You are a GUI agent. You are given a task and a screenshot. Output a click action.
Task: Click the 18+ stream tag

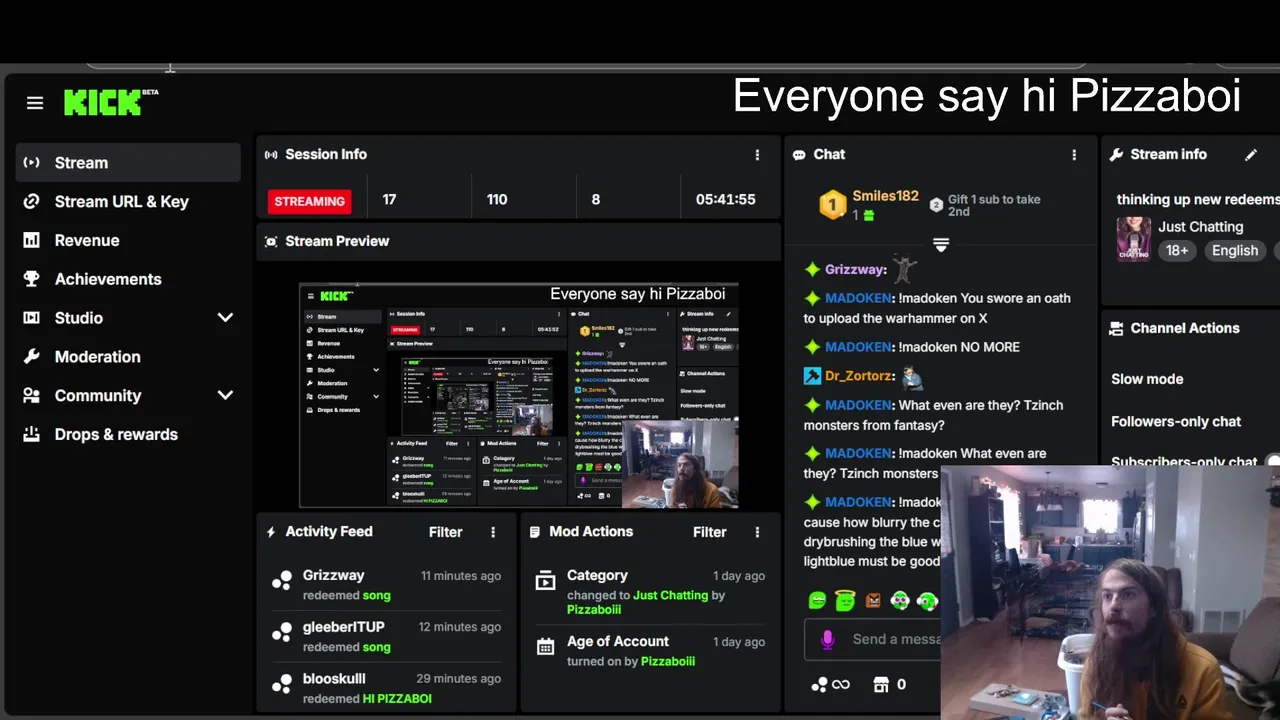click(x=1177, y=251)
